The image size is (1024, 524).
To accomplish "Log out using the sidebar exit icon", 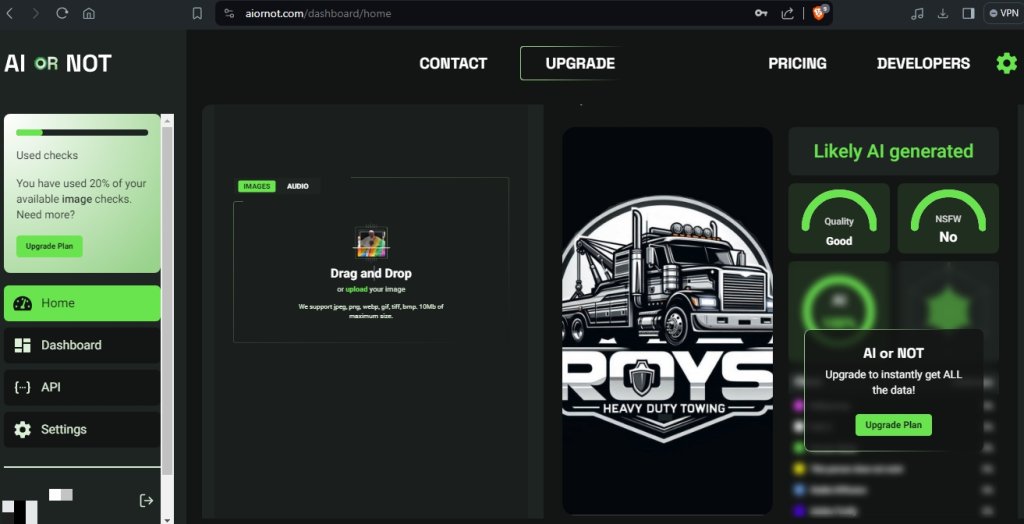I will [x=146, y=500].
